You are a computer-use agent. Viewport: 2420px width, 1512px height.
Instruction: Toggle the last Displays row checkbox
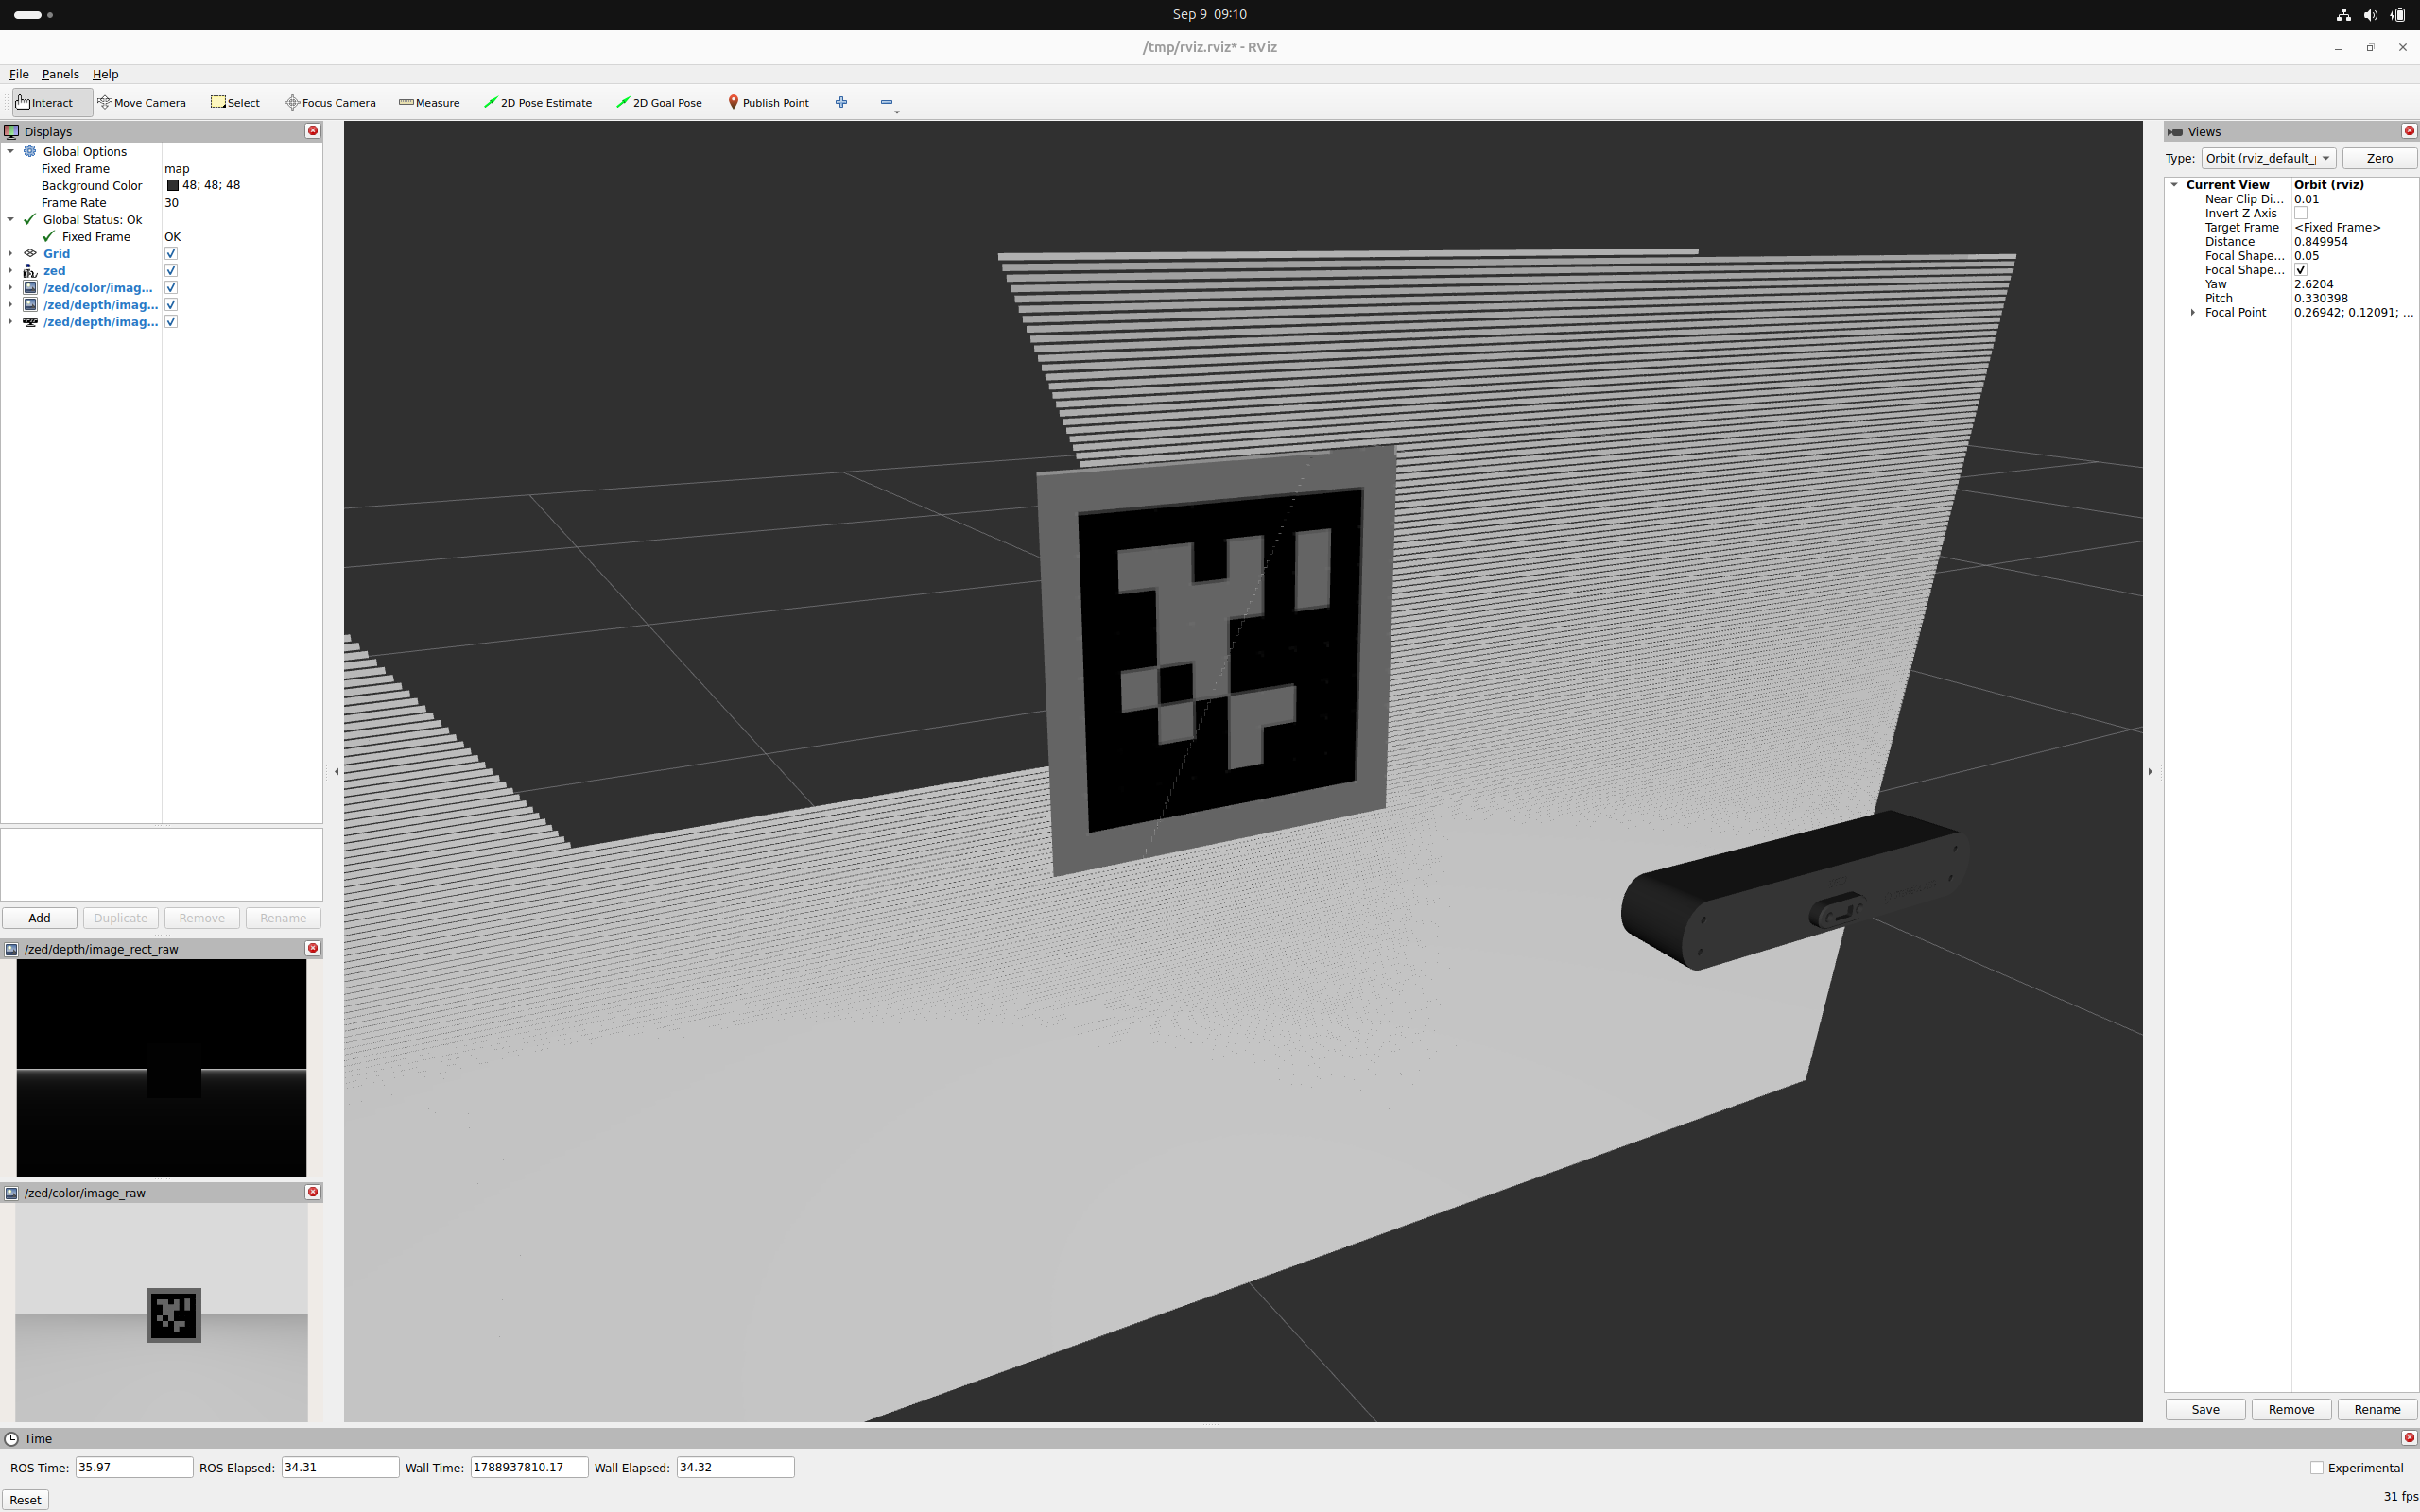pos(171,321)
